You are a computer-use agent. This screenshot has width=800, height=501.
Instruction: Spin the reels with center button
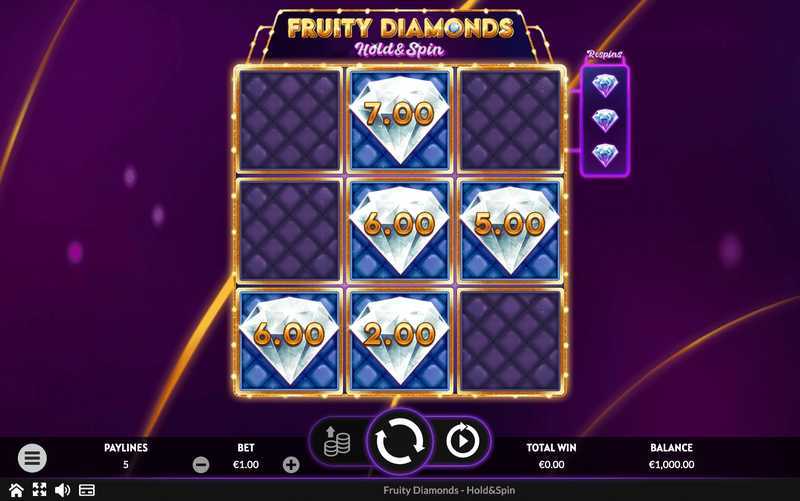click(400, 441)
